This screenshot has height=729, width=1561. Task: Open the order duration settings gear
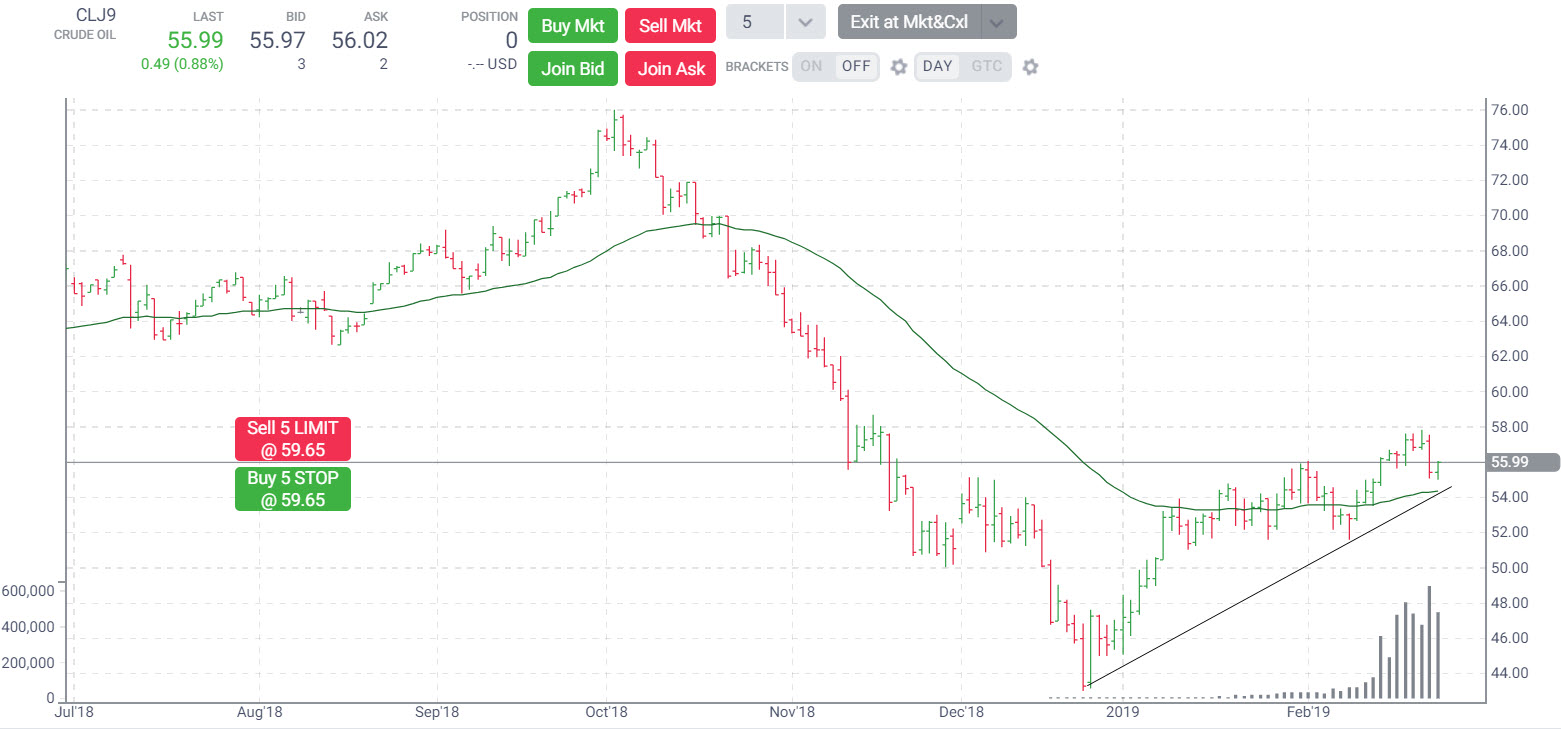[x=1030, y=66]
